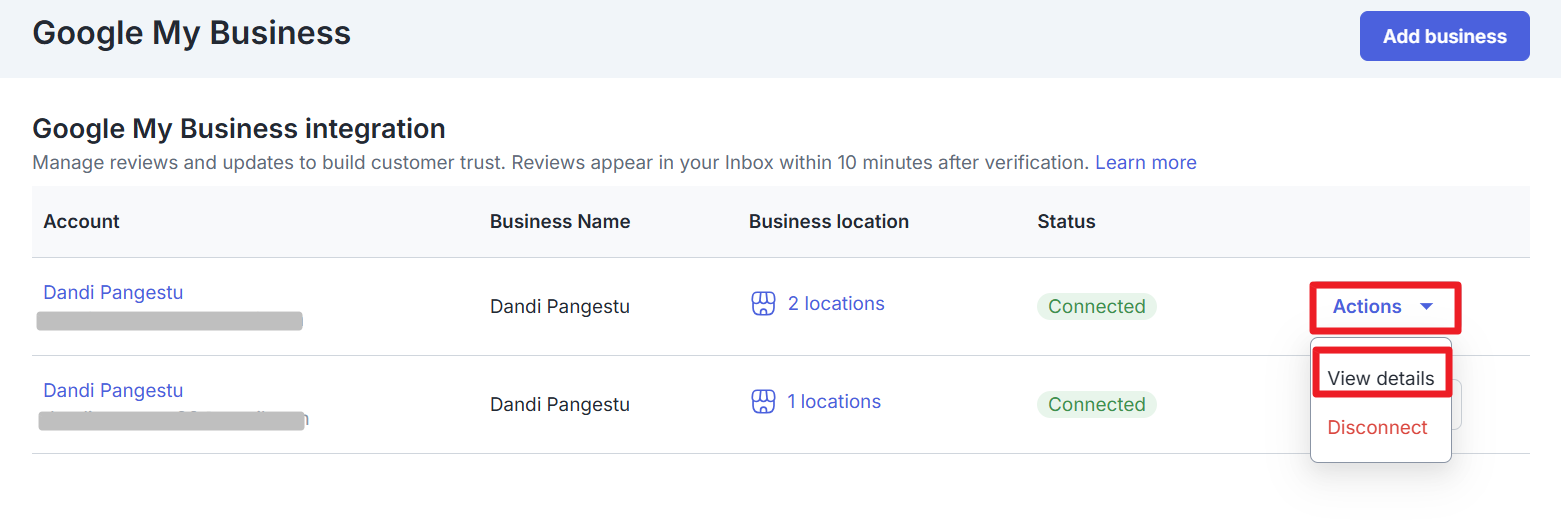Open Dandi Pangestu account with 1 locations
The image size is (1561, 522).
tap(113, 390)
